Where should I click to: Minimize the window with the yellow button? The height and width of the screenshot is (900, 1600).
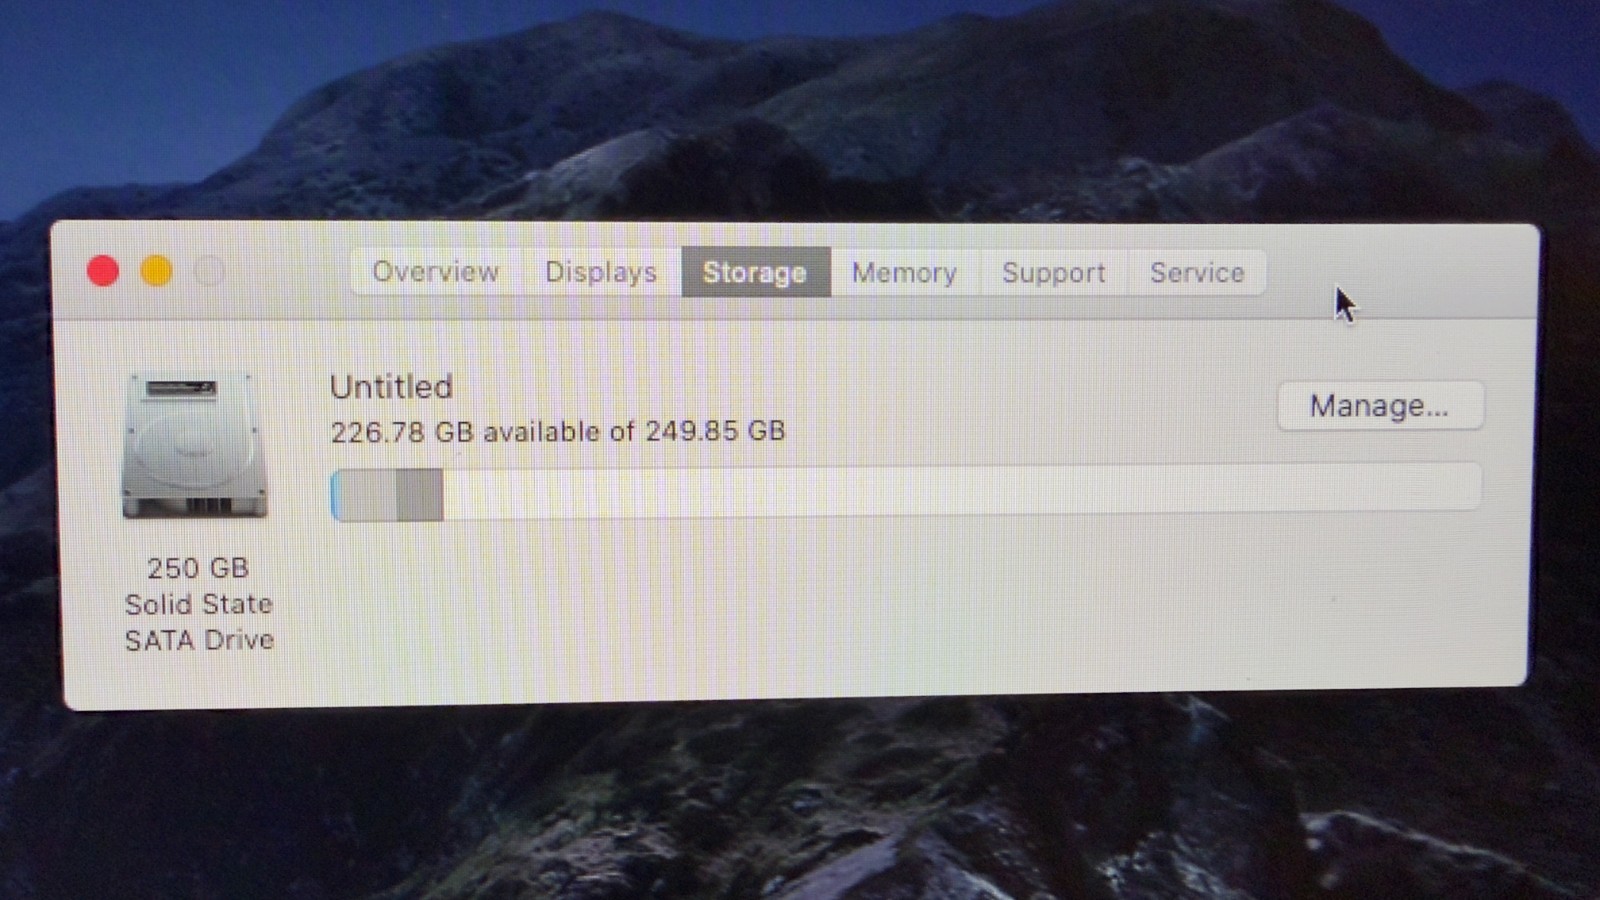pyautogui.click(x=156, y=271)
